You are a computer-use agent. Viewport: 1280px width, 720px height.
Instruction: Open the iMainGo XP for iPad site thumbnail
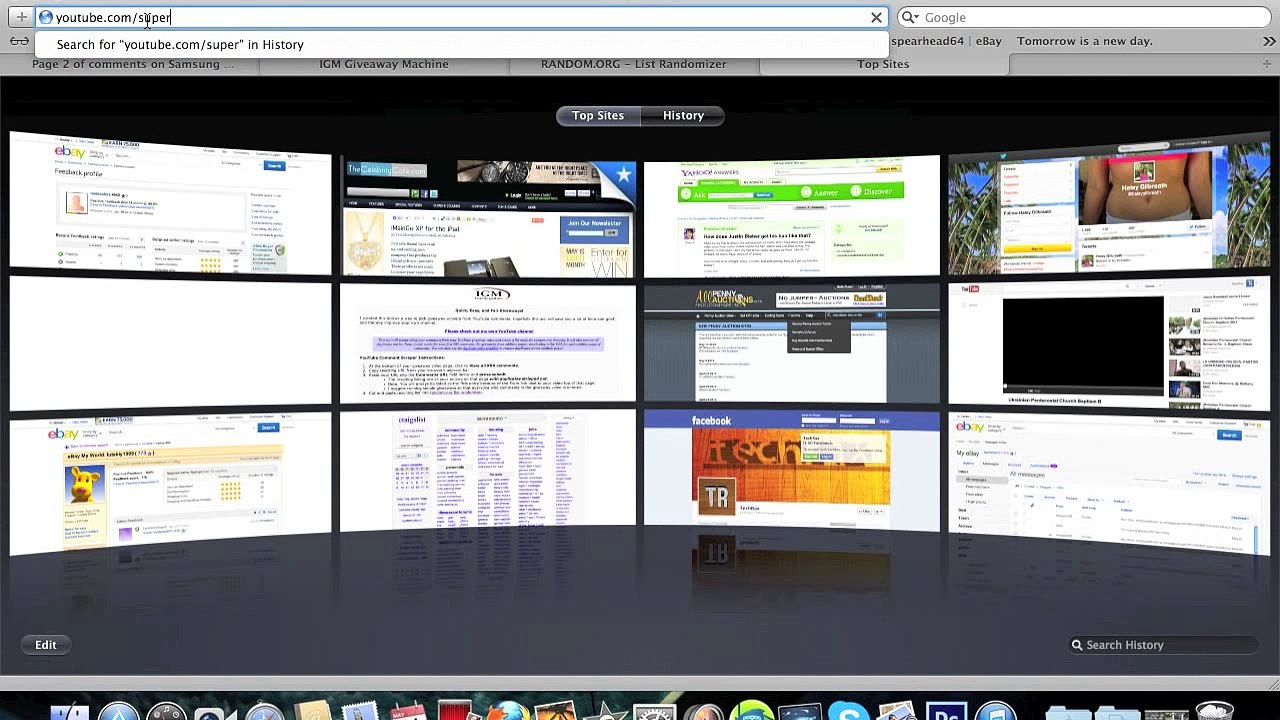pyautogui.click(x=487, y=217)
